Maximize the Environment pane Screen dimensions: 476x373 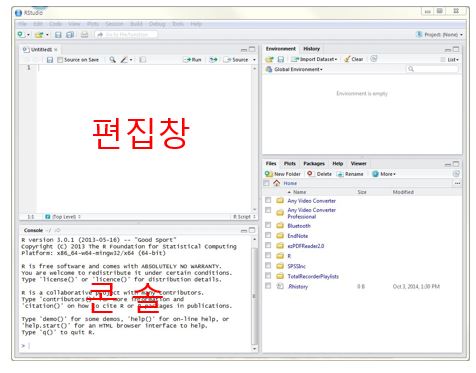coord(456,49)
